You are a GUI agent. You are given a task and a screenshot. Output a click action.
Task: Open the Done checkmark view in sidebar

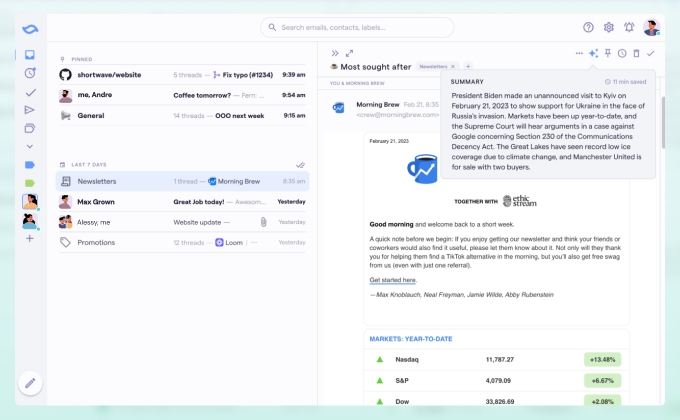click(30, 92)
